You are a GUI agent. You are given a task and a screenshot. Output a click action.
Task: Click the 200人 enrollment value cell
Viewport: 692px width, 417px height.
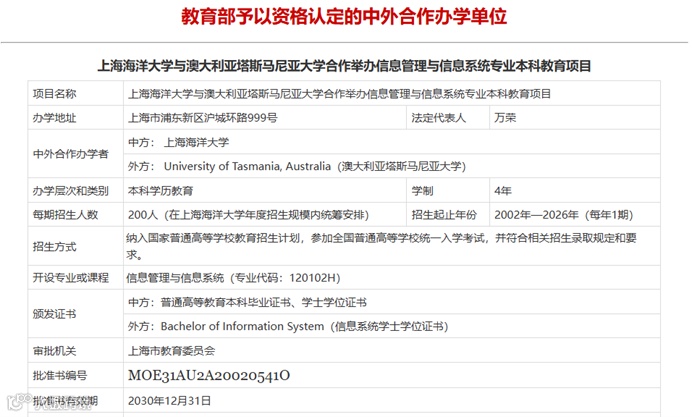[x=265, y=215]
